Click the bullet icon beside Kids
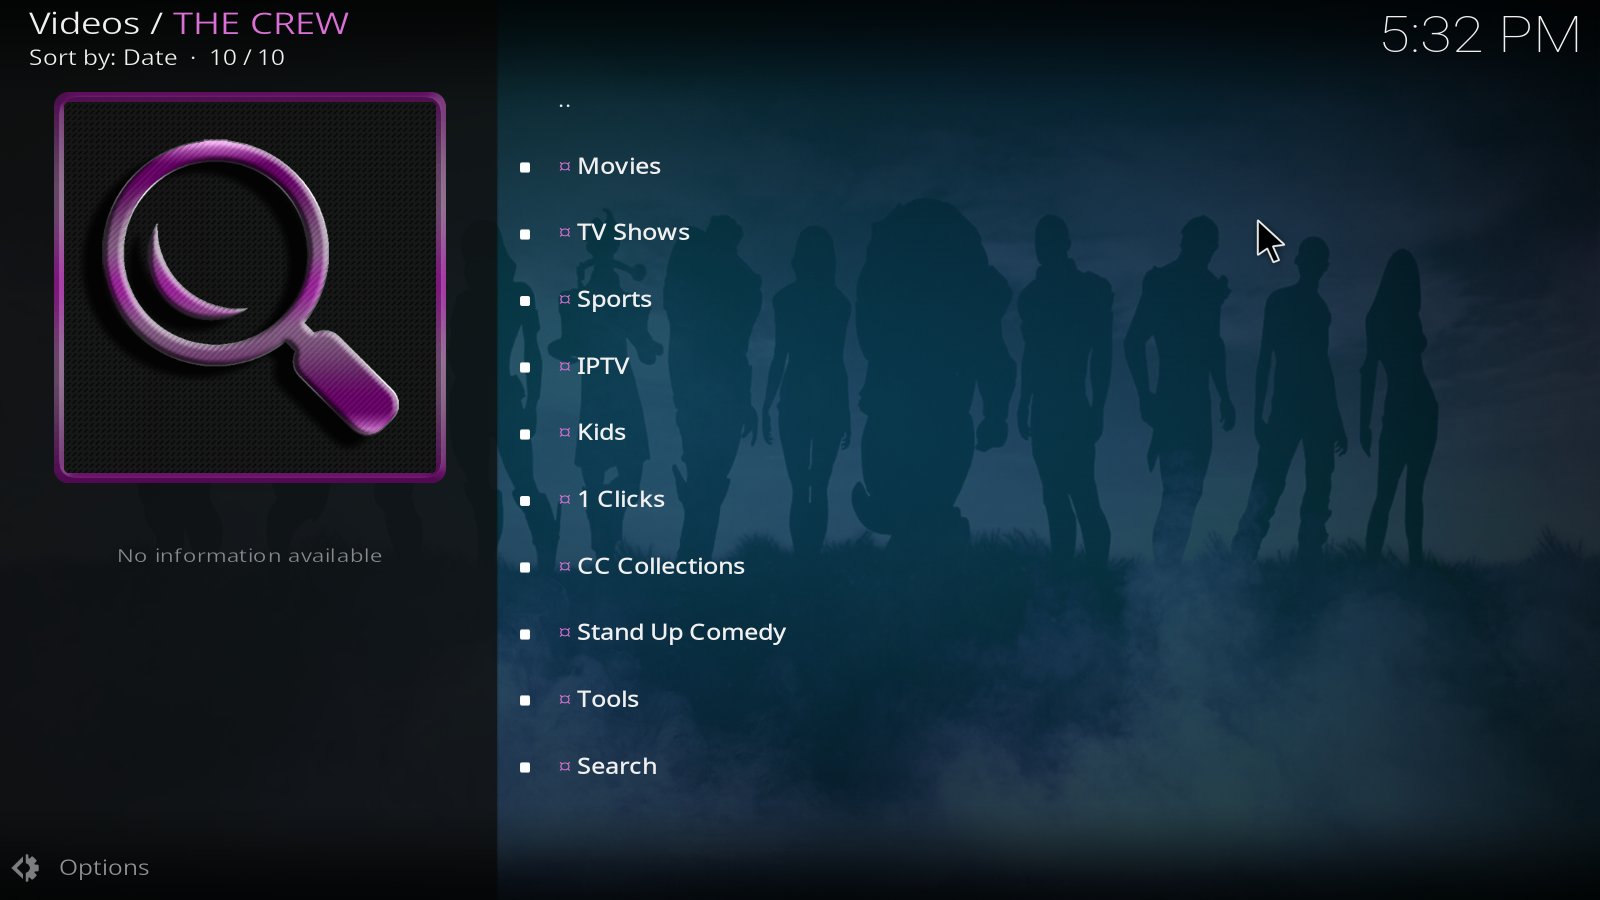This screenshot has width=1600, height=900. tap(525, 434)
